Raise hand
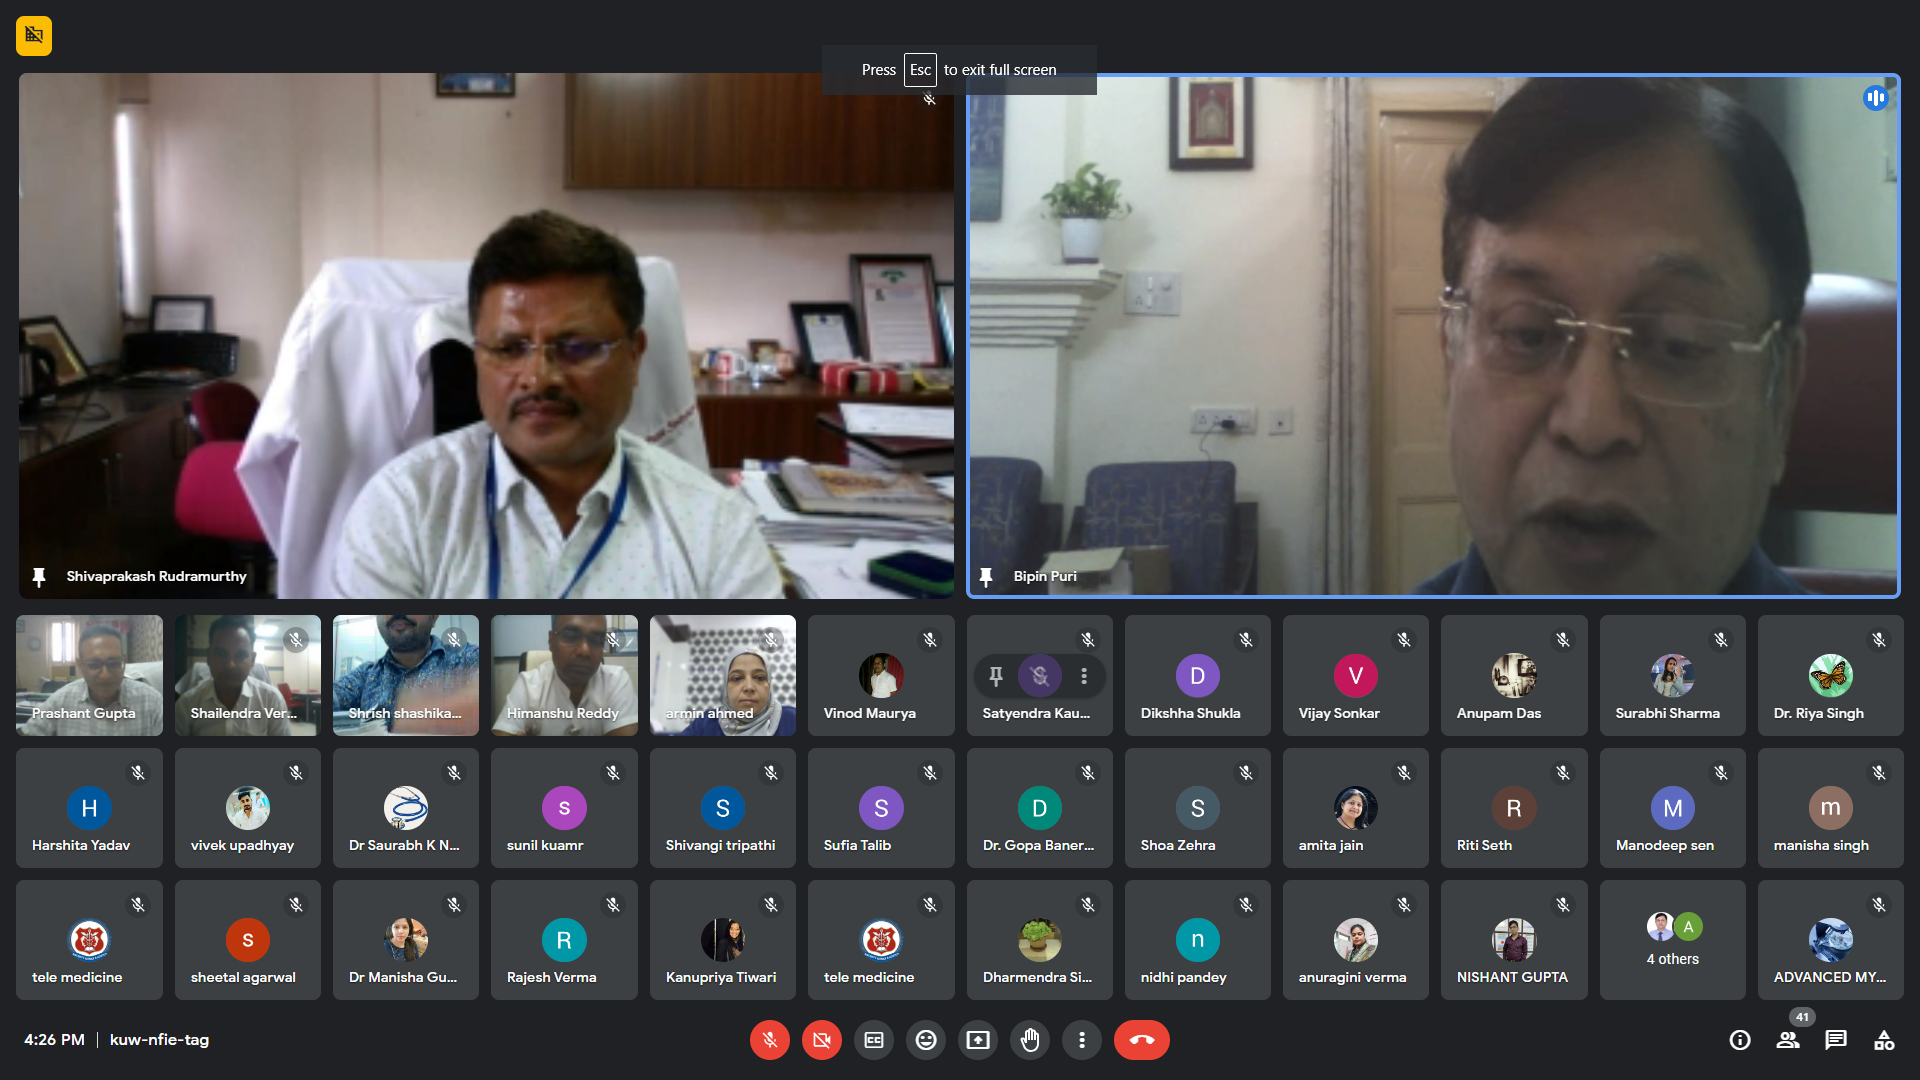Image resolution: width=1920 pixels, height=1080 pixels. 1030,1040
